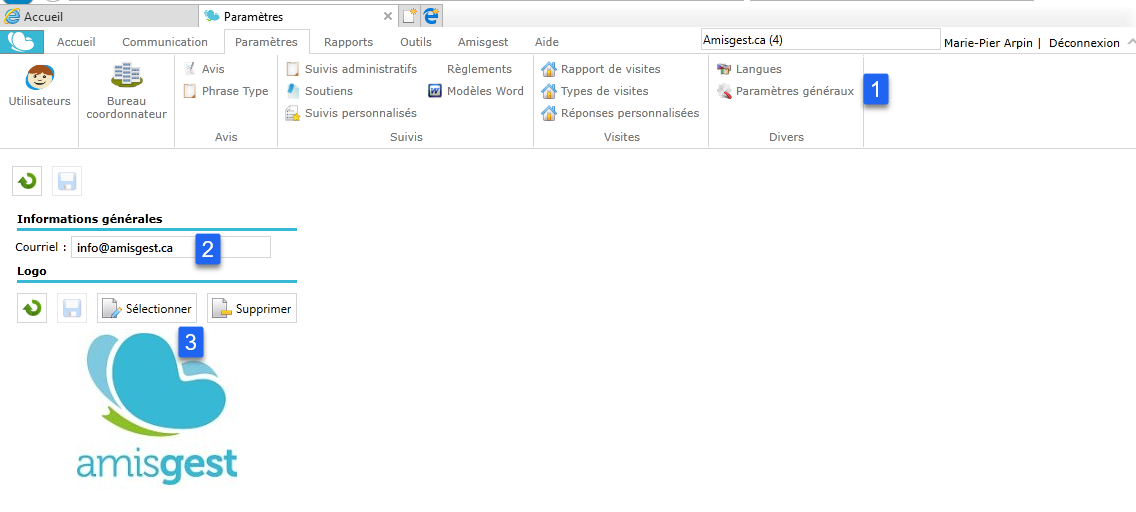Click the top save diskette icon

(67, 181)
